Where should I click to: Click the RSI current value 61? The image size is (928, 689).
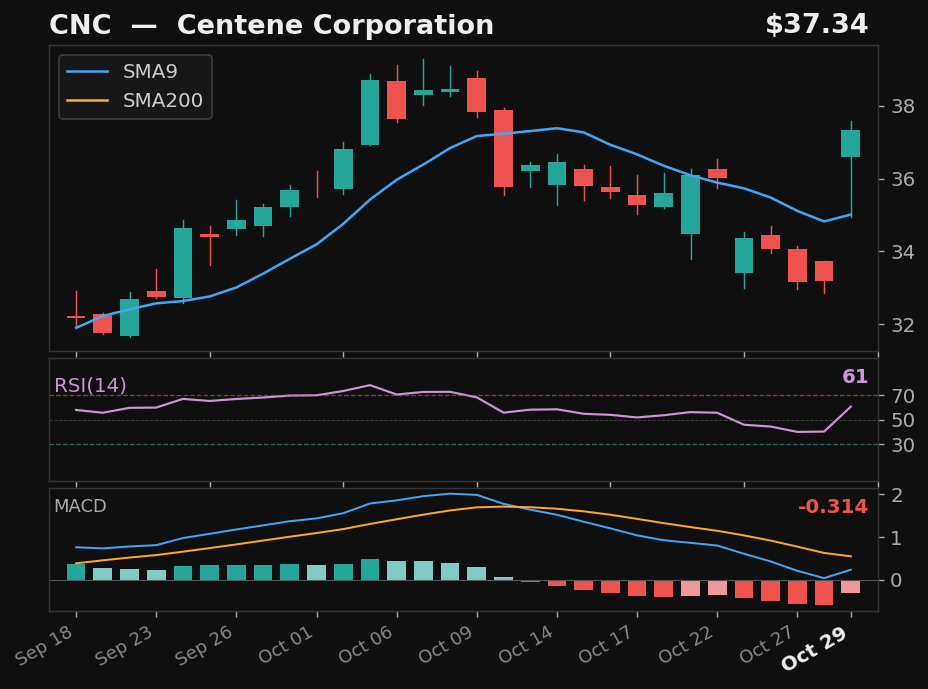[855, 376]
